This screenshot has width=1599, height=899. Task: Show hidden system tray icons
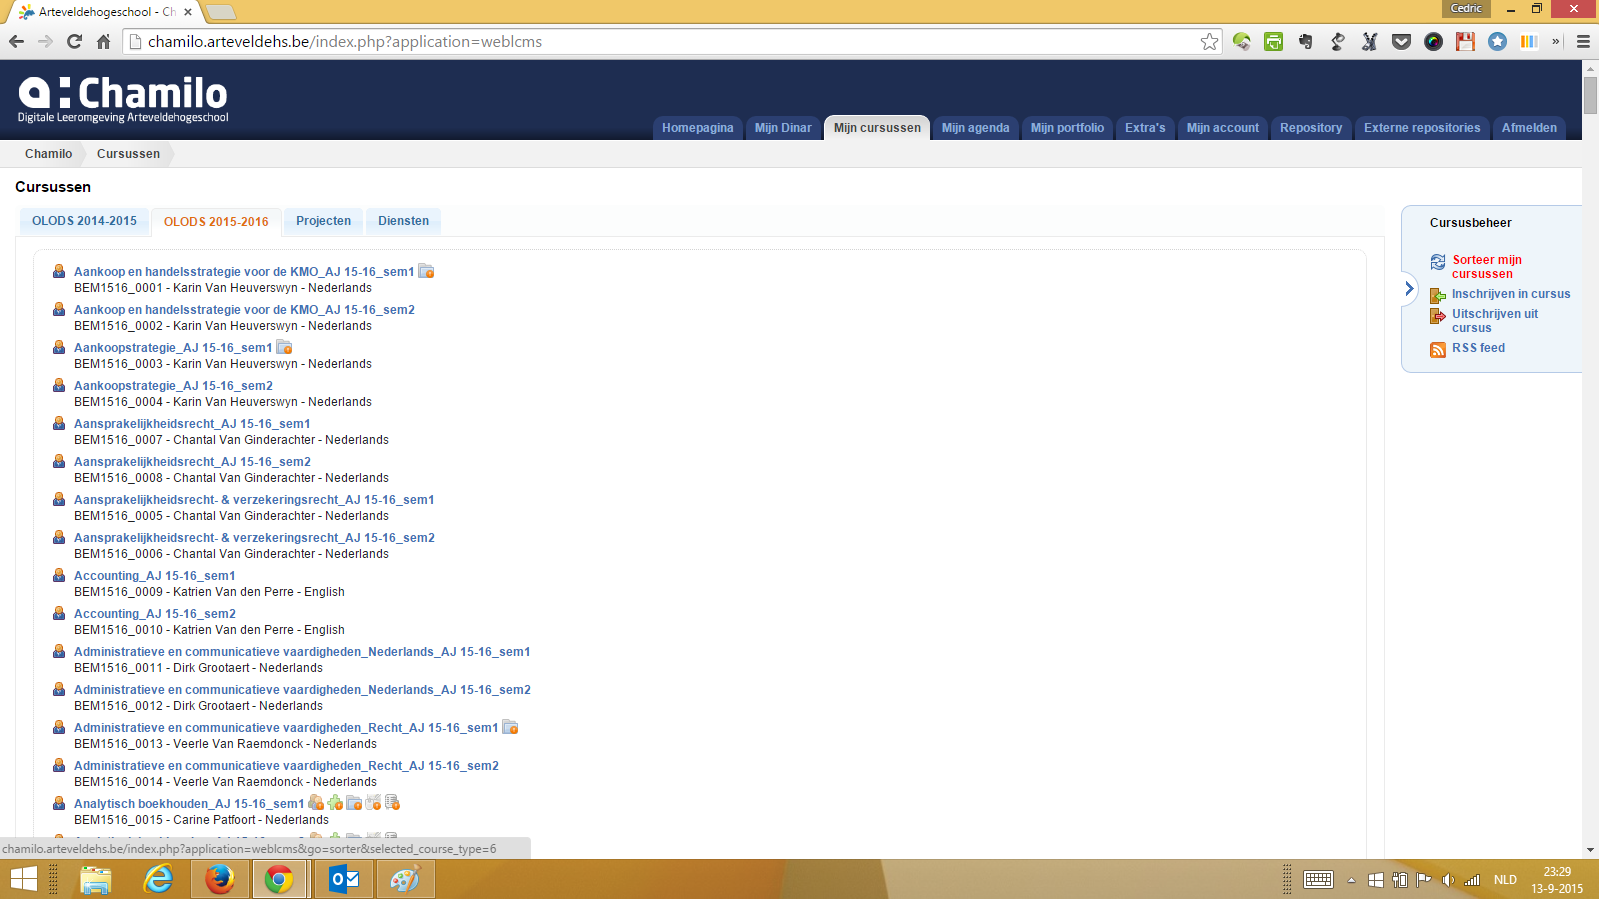(1351, 880)
